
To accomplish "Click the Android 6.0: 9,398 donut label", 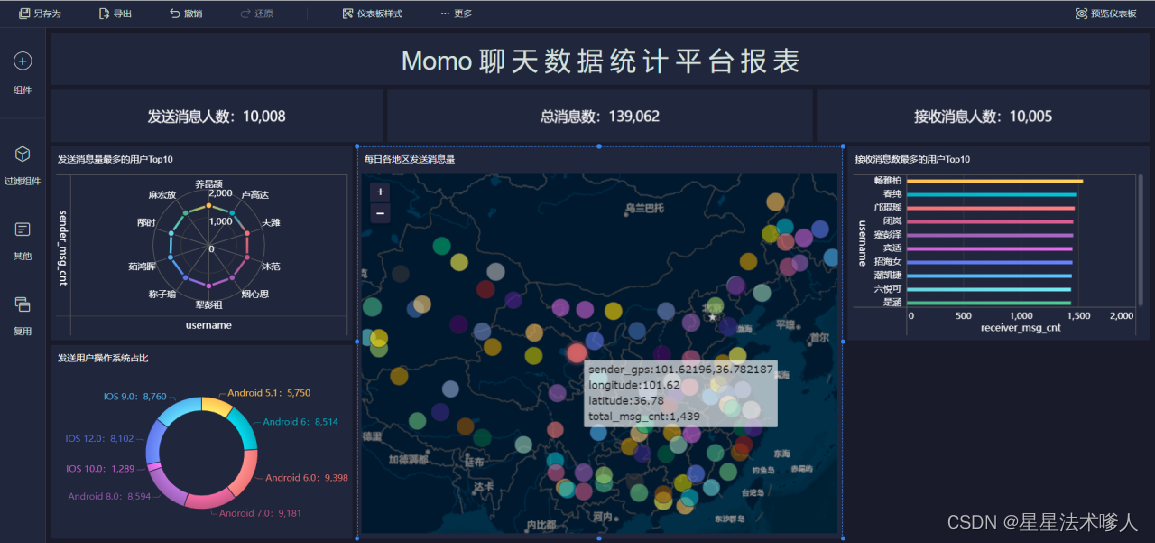I will pyautogui.click(x=306, y=477).
